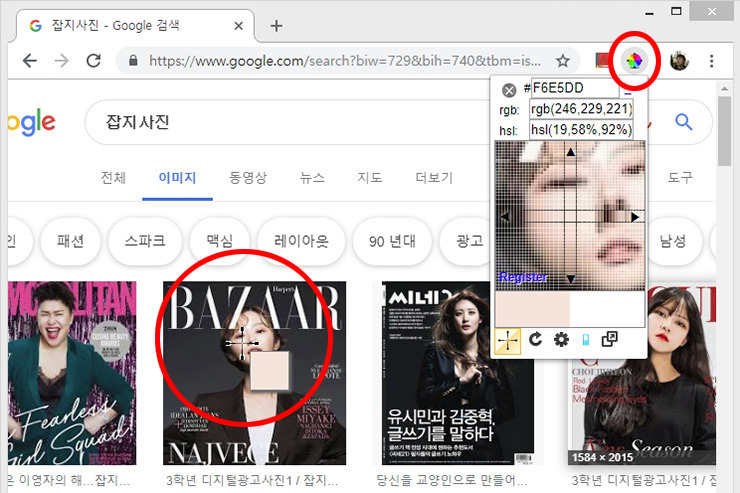Maximize the Chrome window
The image size is (740, 493).
(676, 11)
